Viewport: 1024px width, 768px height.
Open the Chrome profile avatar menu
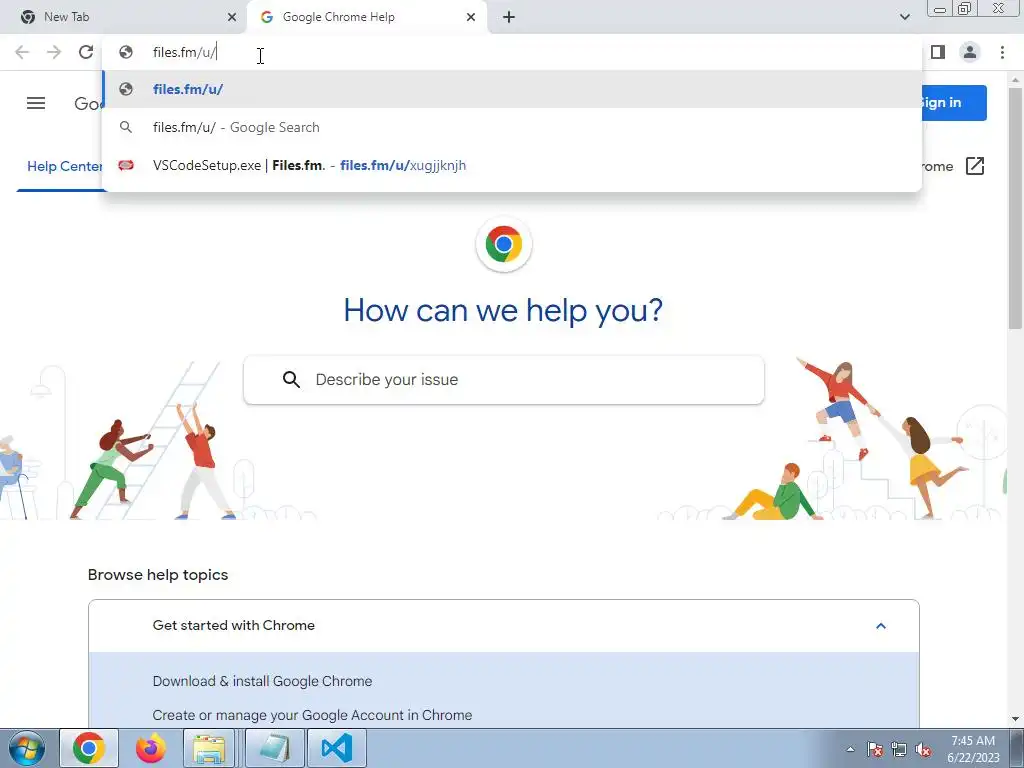(970, 52)
